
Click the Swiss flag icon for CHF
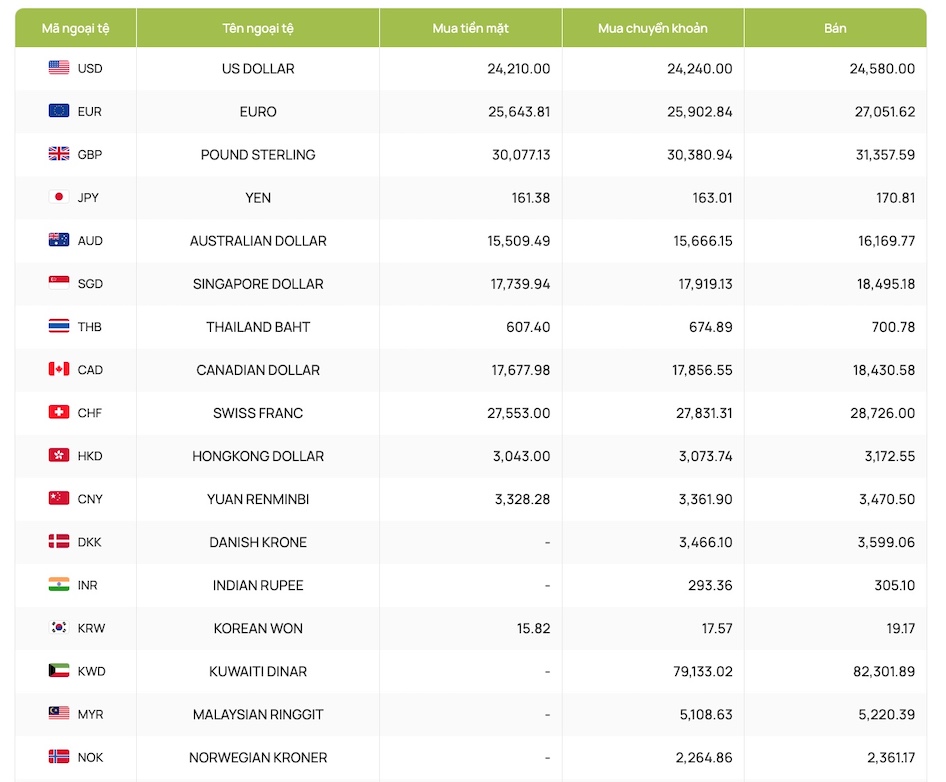pos(59,412)
